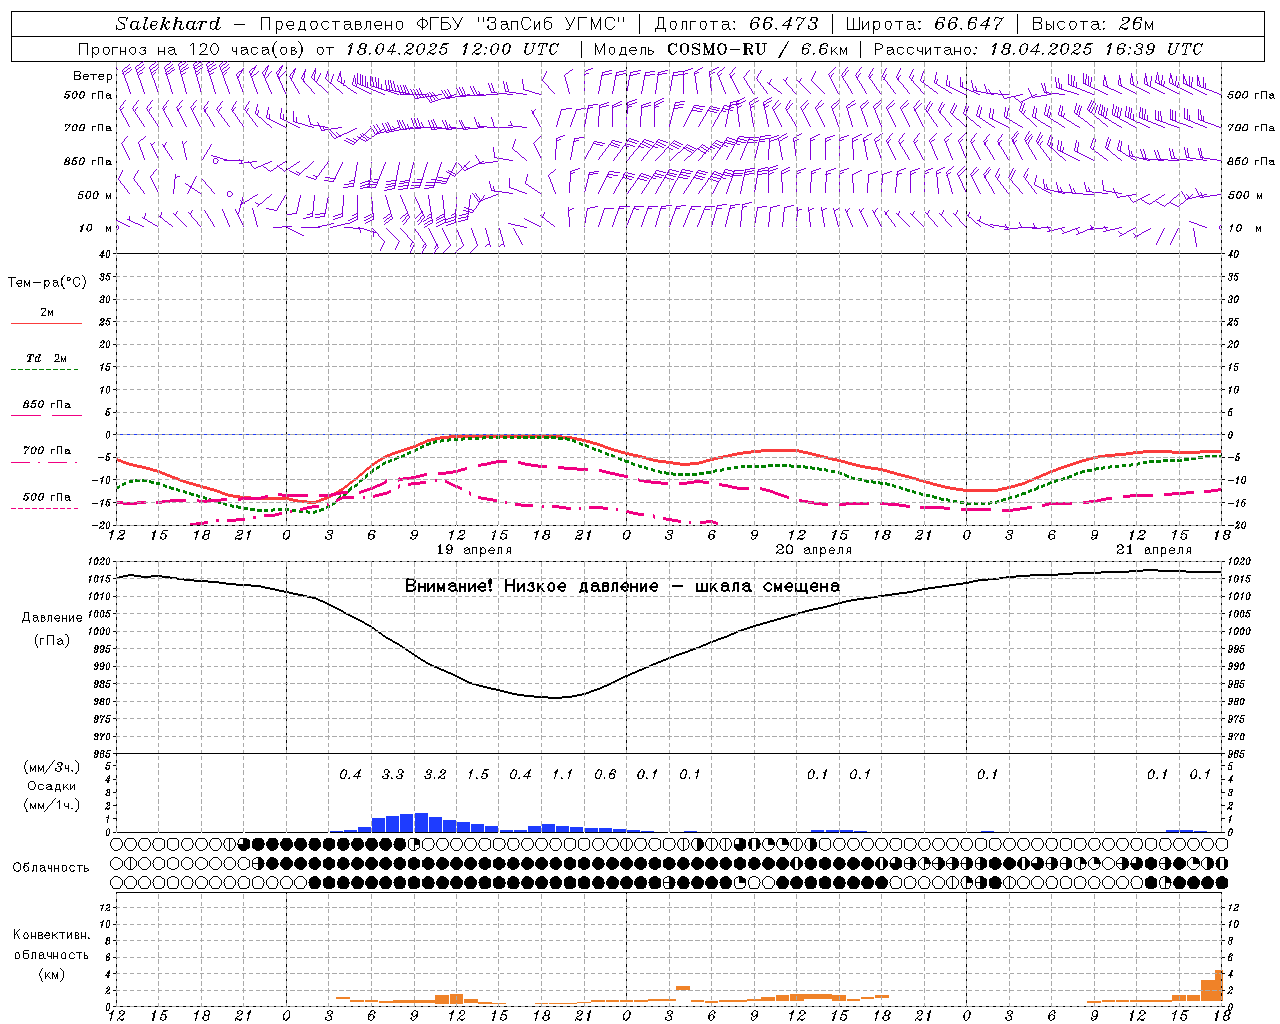Click the dashed line sample under the 'Td 2м' legend
Screen dimensions: 1280x1024
click(x=44, y=370)
